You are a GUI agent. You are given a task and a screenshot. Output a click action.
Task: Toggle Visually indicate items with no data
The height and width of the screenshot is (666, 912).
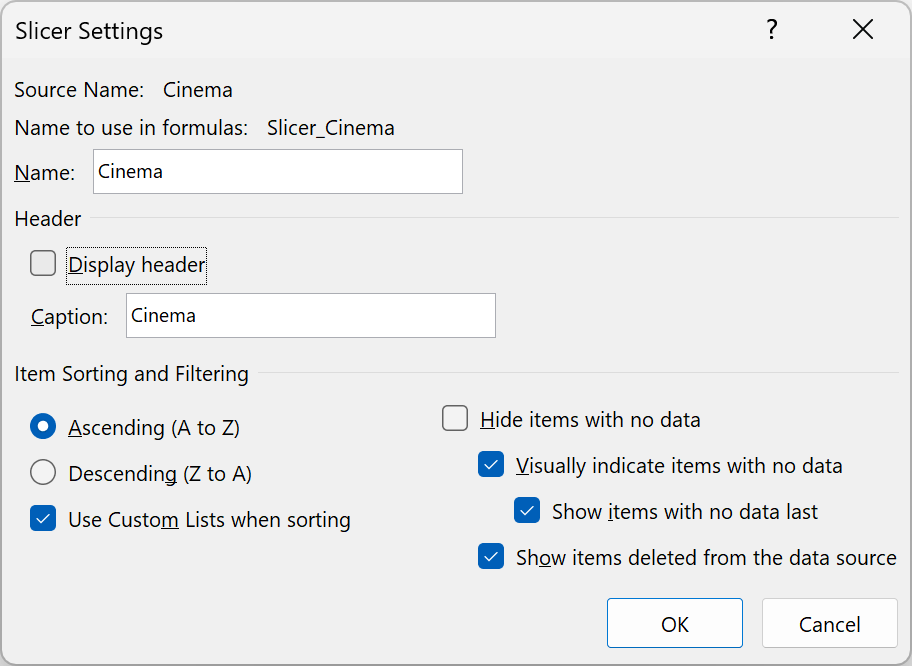491,464
